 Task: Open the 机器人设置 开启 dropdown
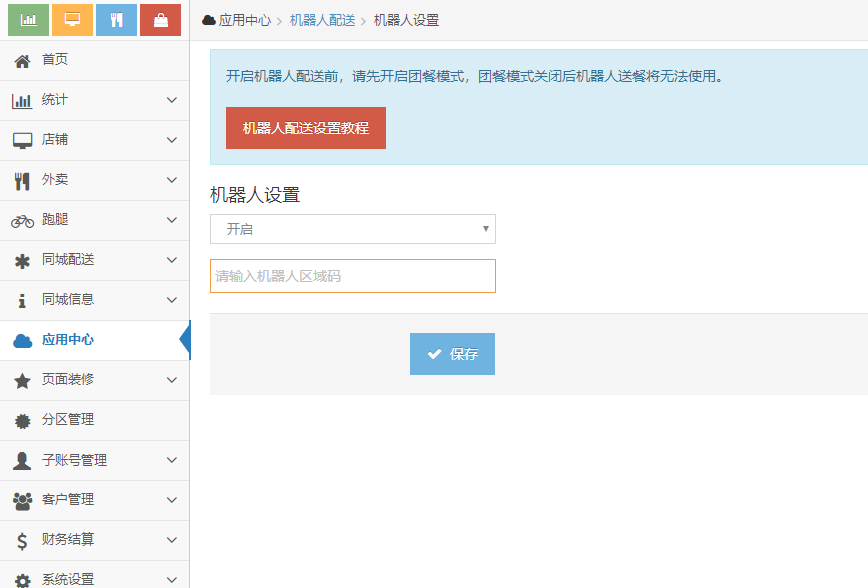pyautogui.click(x=352, y=229)
